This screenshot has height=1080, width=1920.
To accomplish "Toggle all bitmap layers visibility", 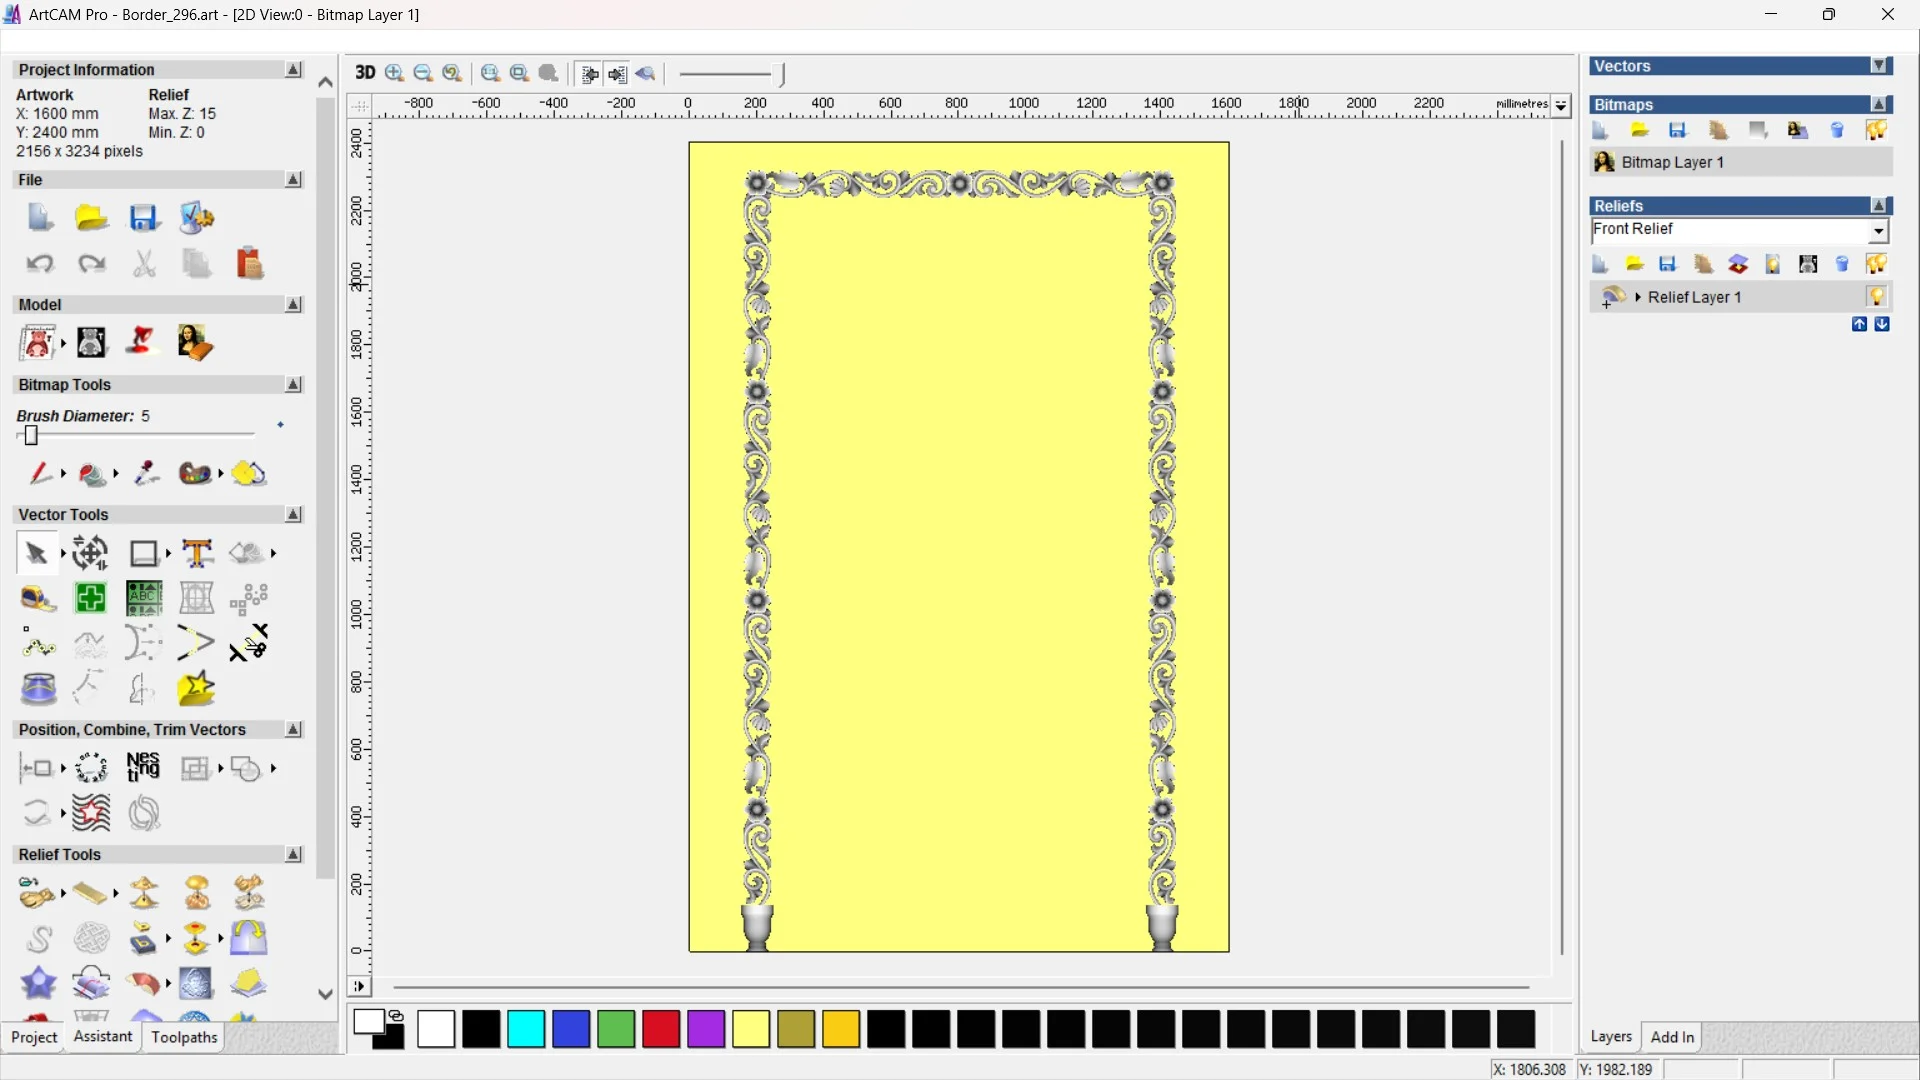I will [x=1877, y=130].
